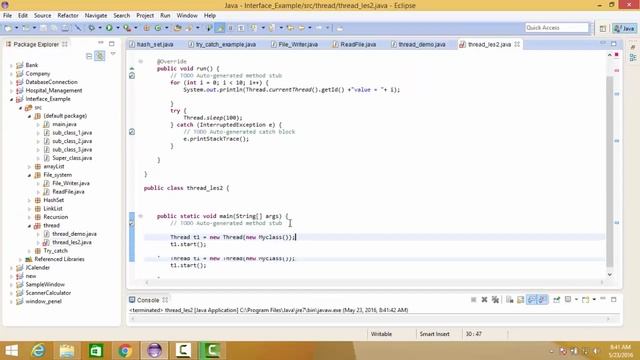This screenshot has height=360, width=640.
Task: Toggle Link with Editor in Package Explorer
Action: 100,56
